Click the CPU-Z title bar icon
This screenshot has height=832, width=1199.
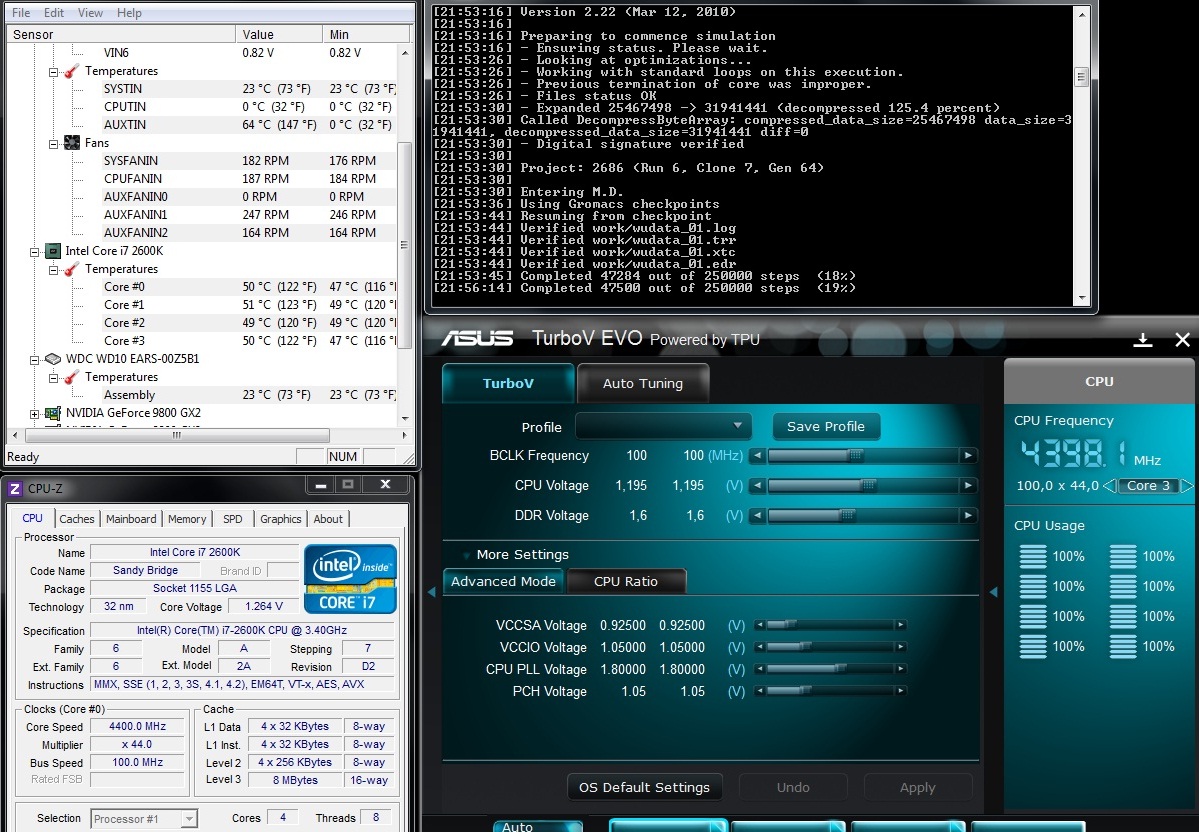click(x=15, y=488)
